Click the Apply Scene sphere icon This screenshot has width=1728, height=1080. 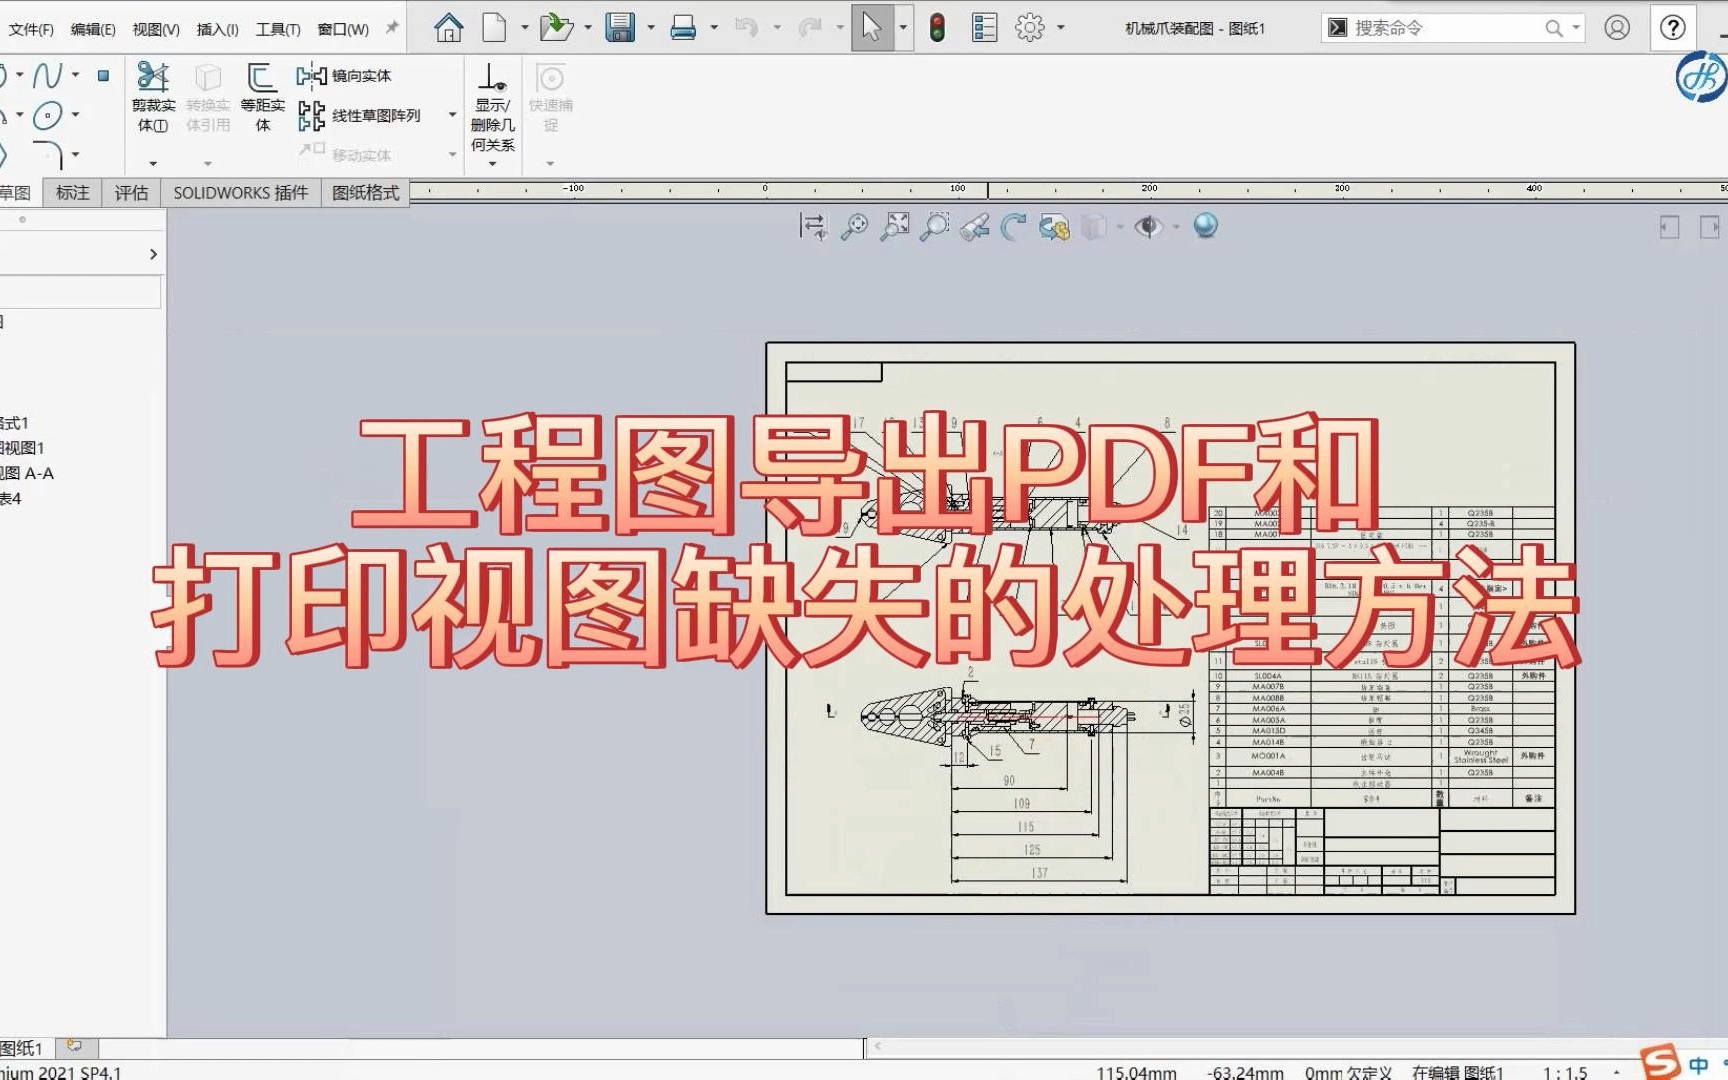coord(1206,227)
